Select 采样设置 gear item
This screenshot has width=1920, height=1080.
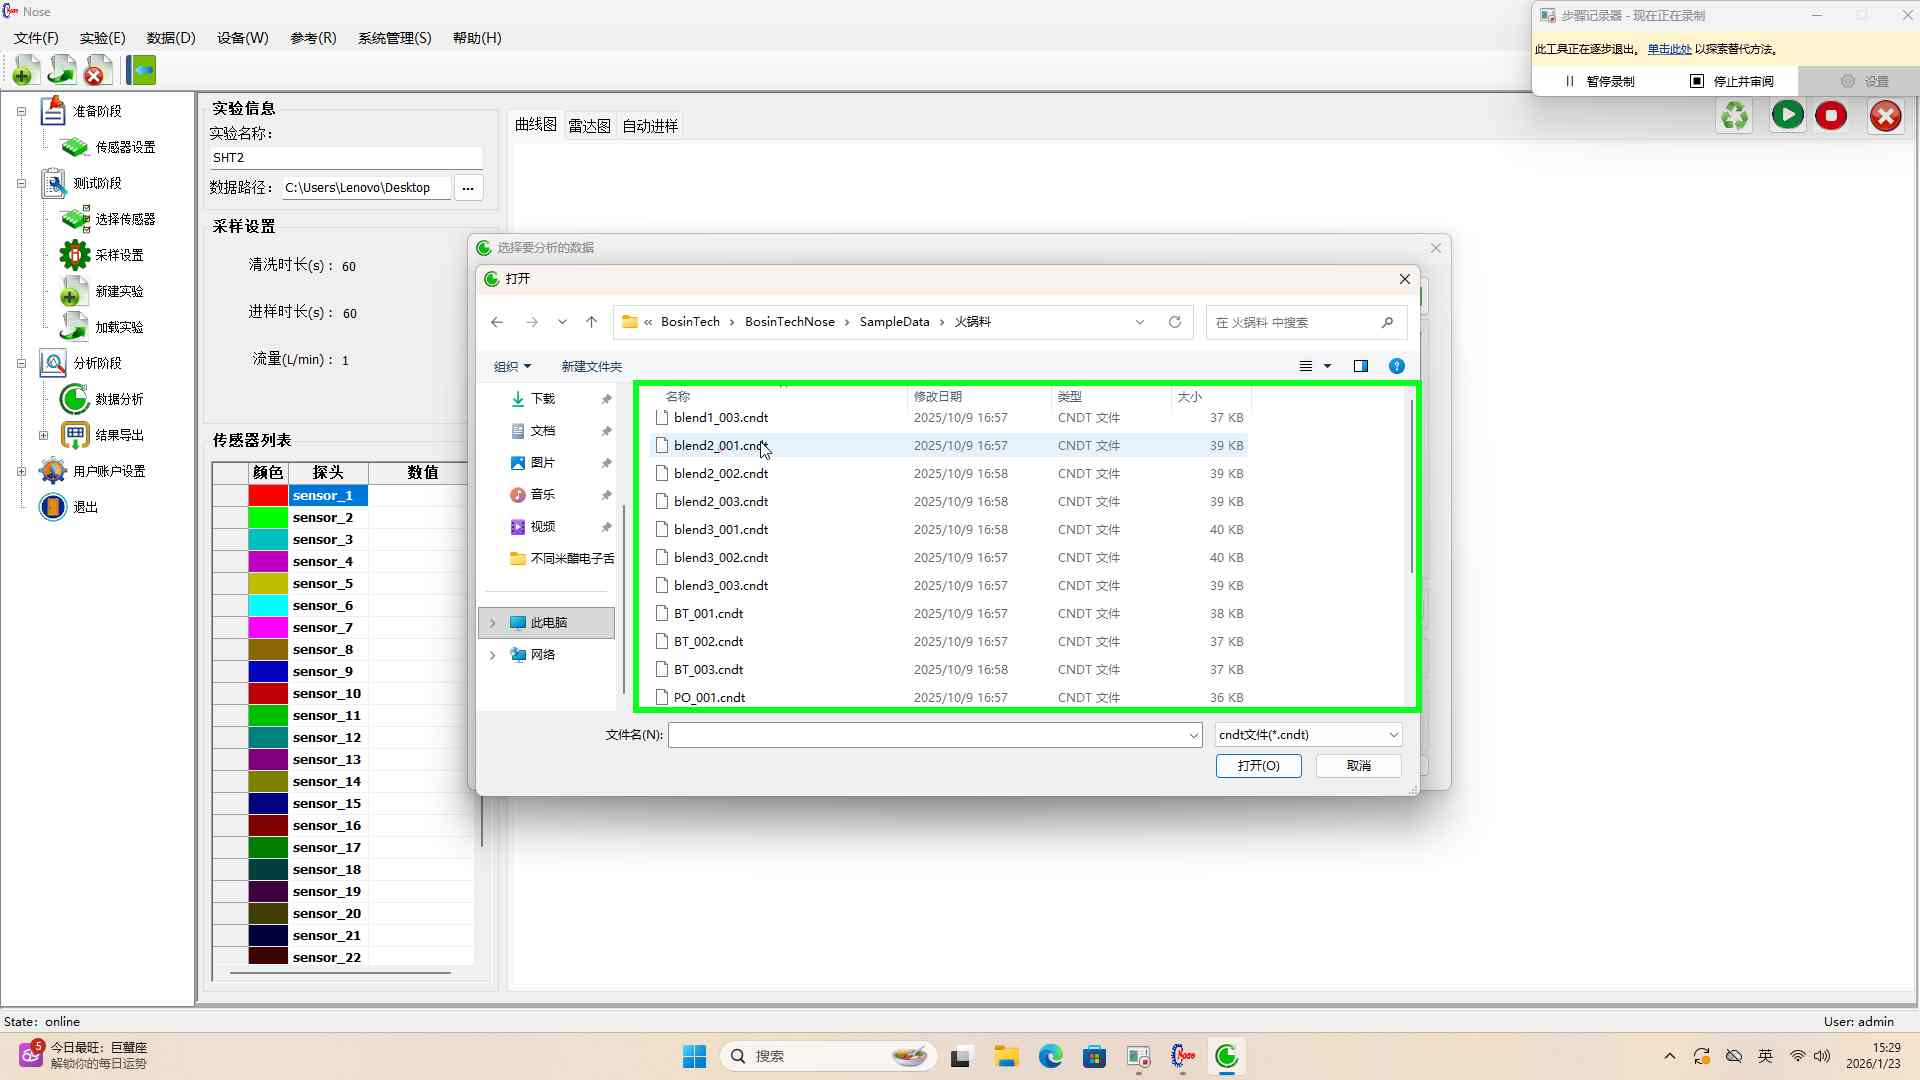pyautogui.click(x=118, y=255)
